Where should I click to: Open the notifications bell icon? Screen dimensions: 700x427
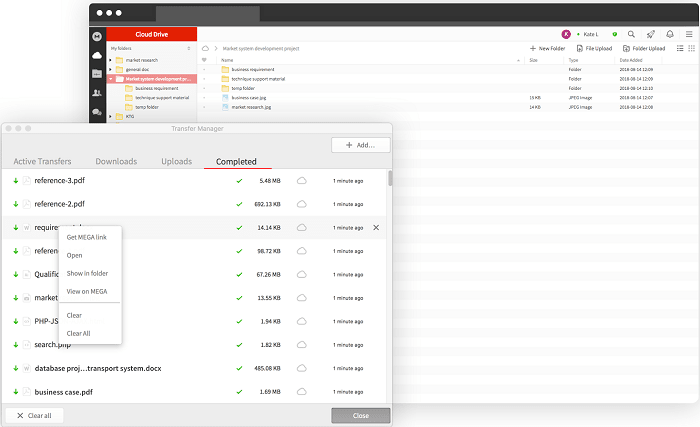pos(670,34)
